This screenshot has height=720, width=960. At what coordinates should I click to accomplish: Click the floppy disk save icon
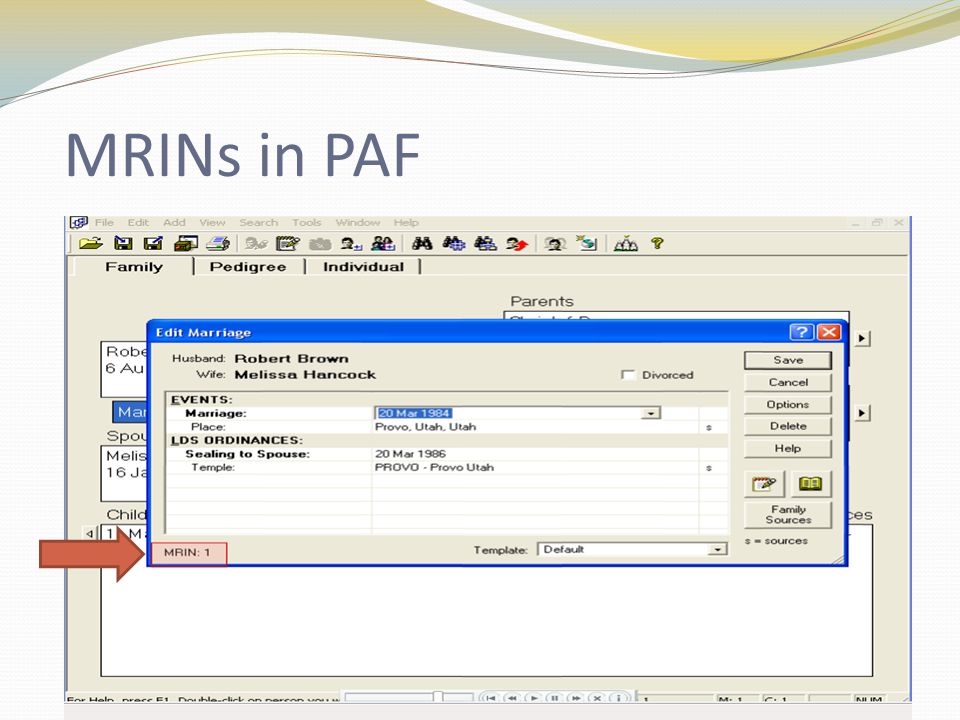(123, 244)
